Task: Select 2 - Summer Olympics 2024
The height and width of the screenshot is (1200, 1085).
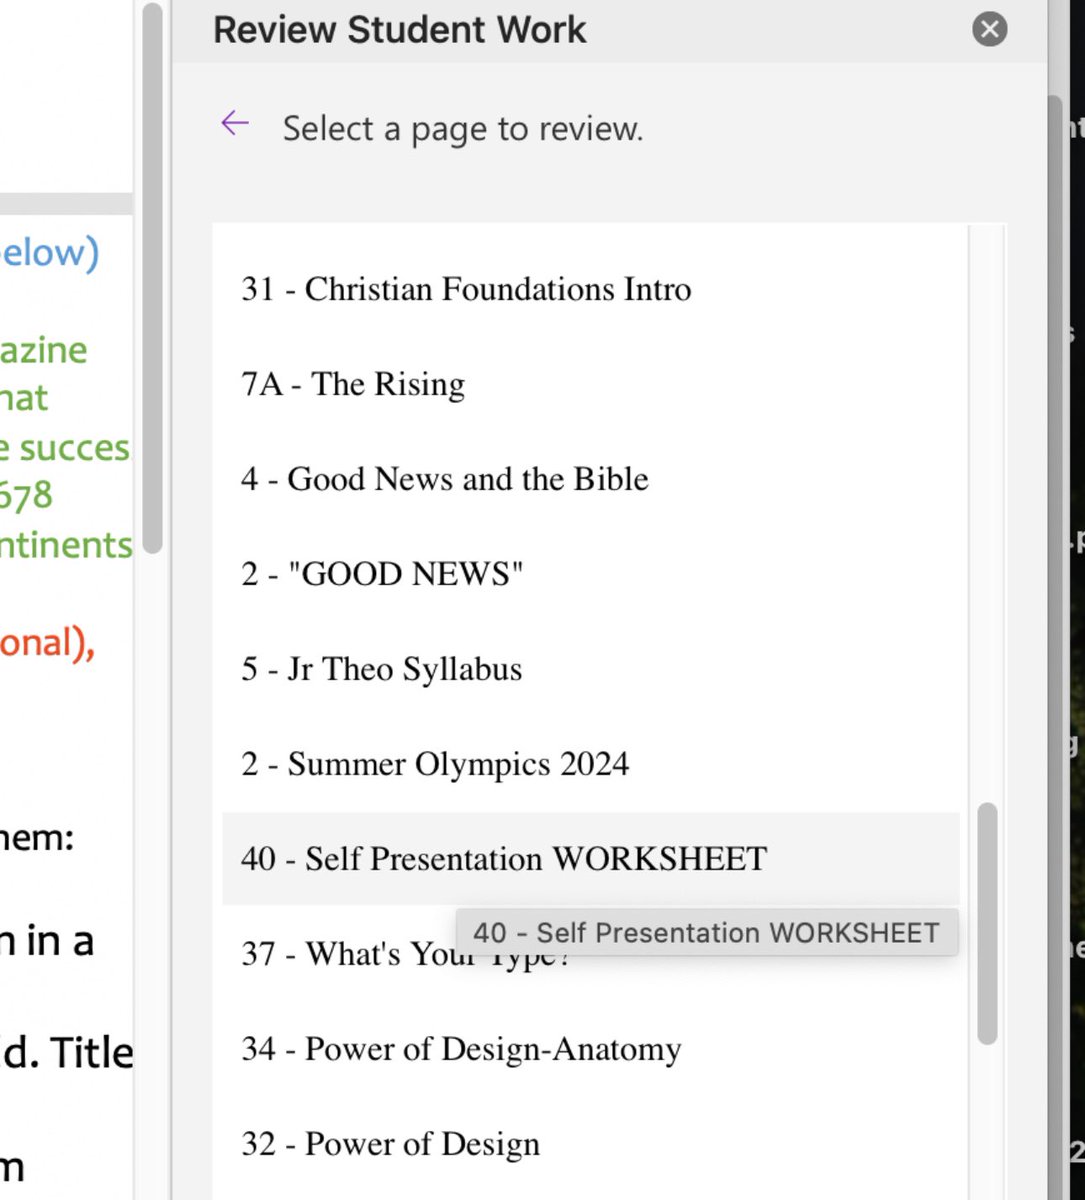Action: click(590, 764)
